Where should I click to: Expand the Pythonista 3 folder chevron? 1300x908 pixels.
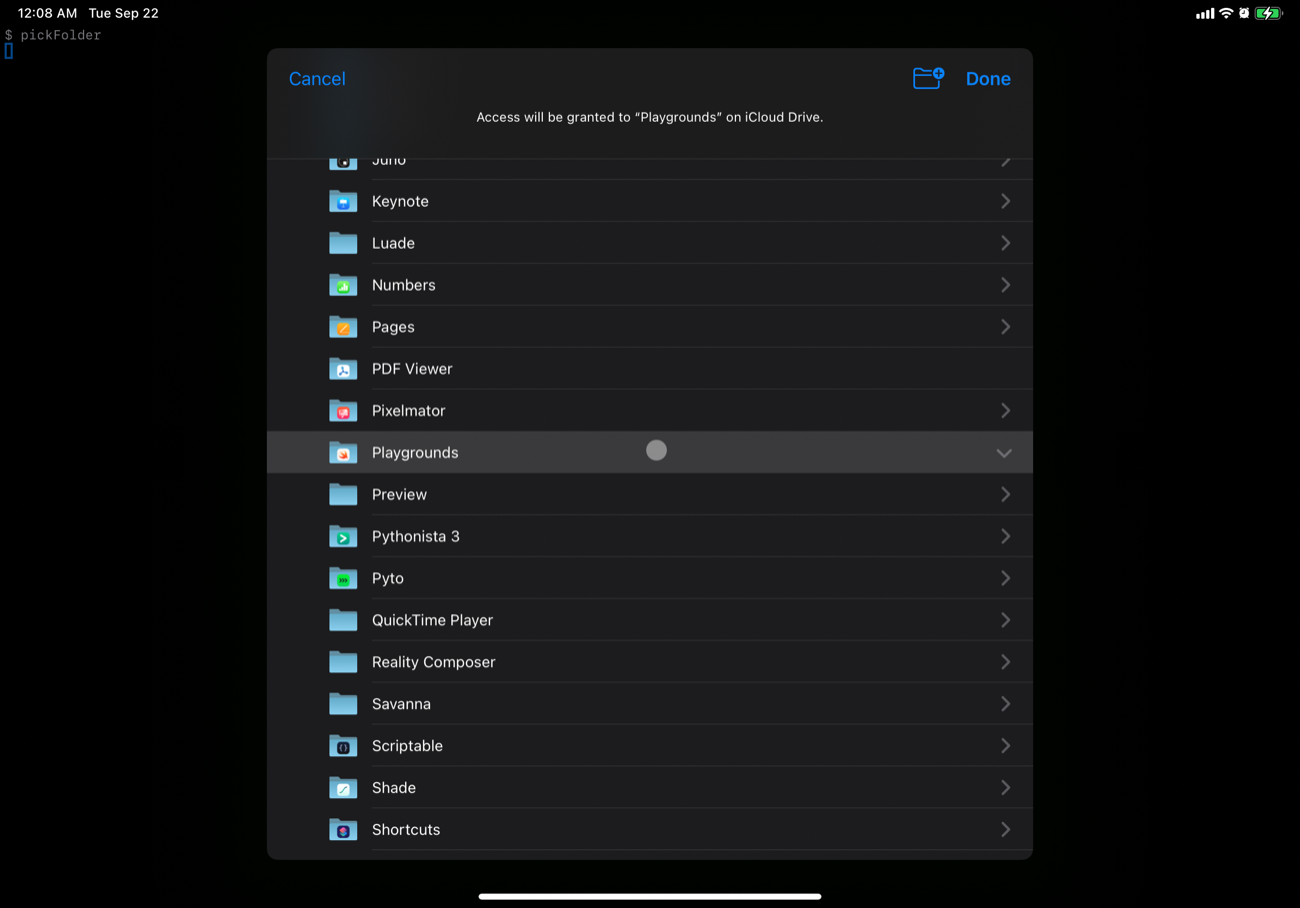tap(1005, 537)
